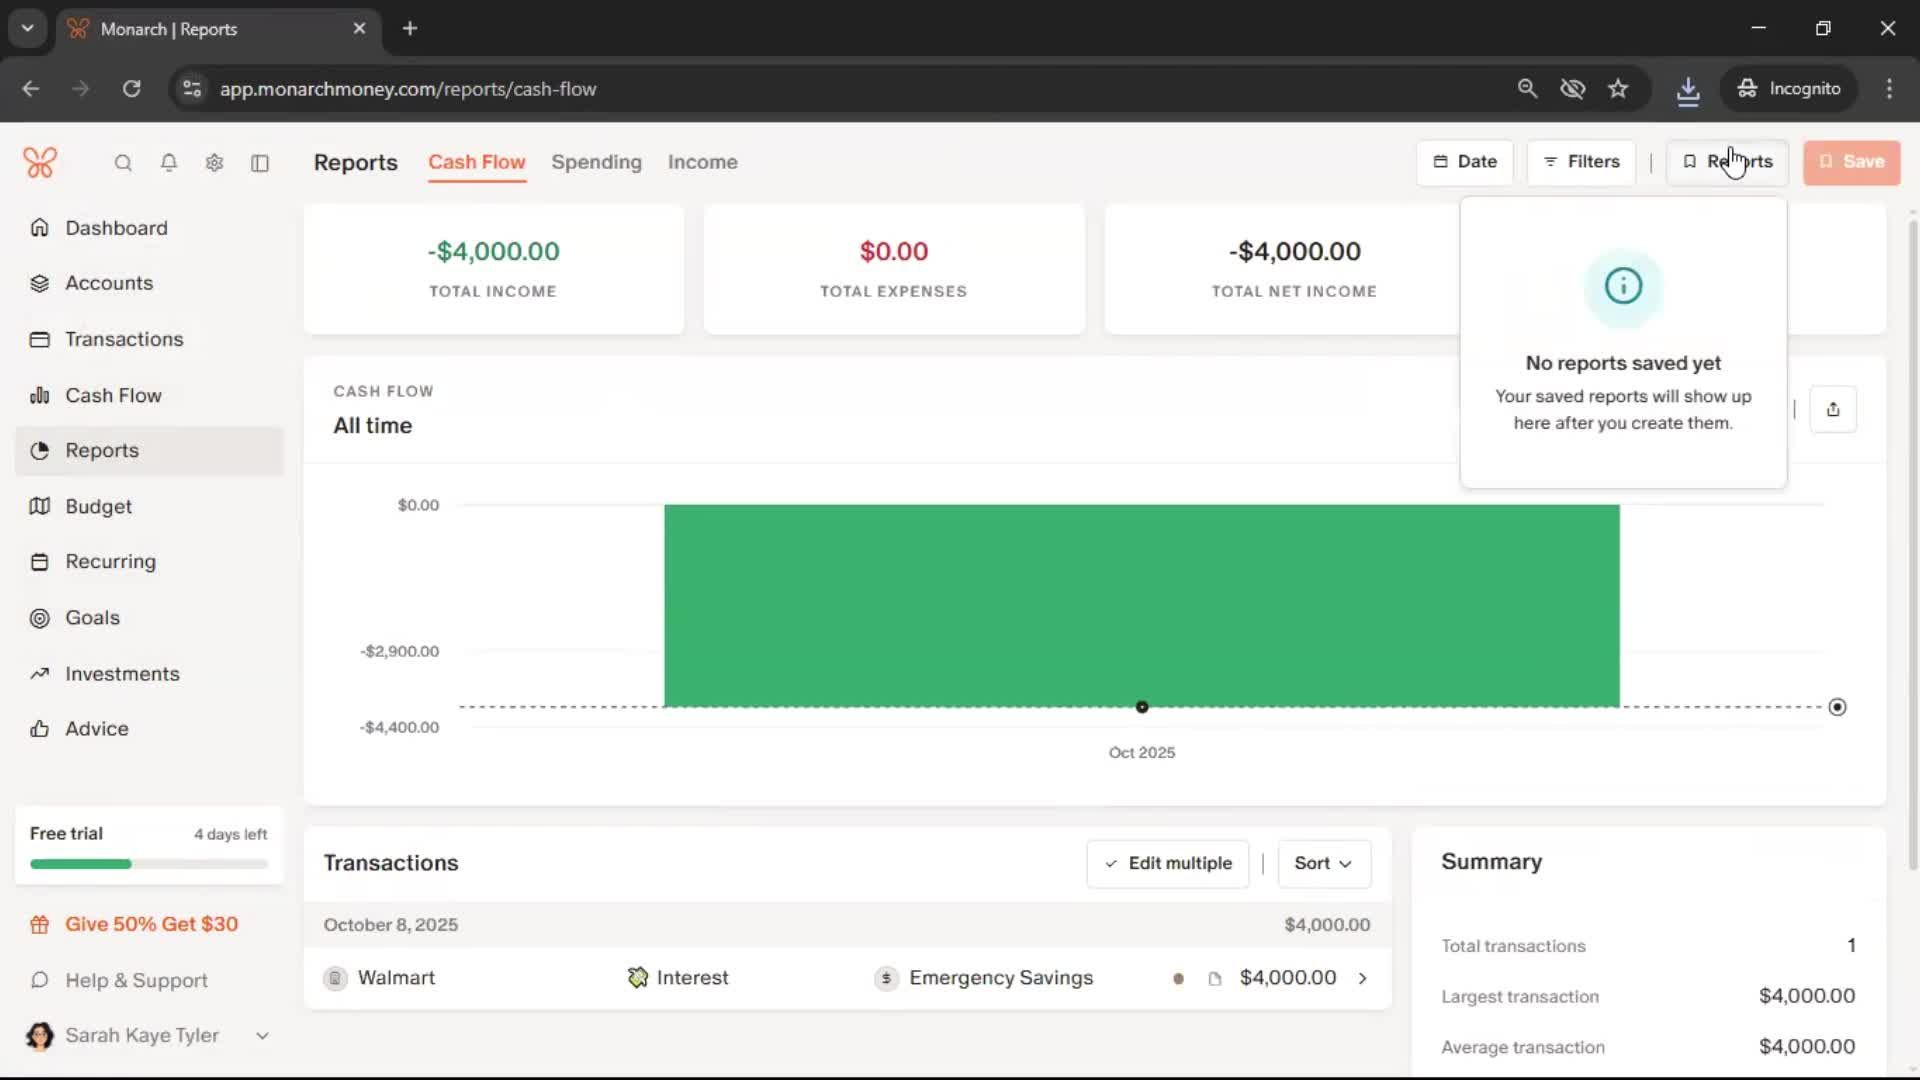This screenshot has height=1080, width=1920.
Task: Open the notifications bell icon
Action: pyautogui.click(x=169, y=163)
